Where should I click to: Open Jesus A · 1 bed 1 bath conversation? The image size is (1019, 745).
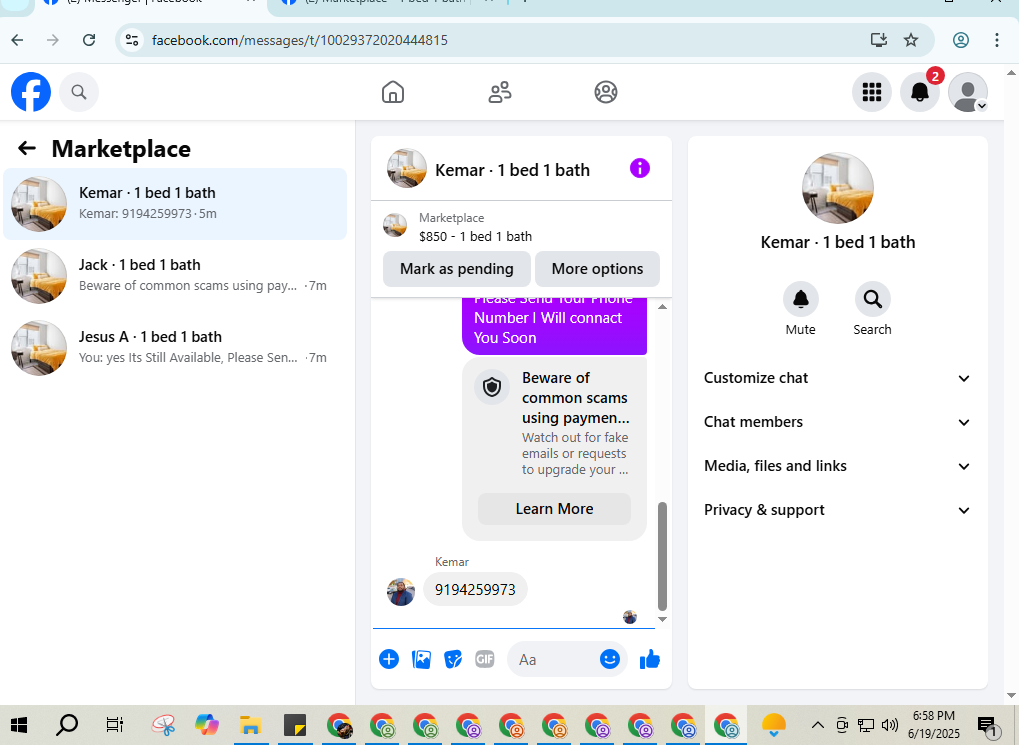(x=175, y=348)
